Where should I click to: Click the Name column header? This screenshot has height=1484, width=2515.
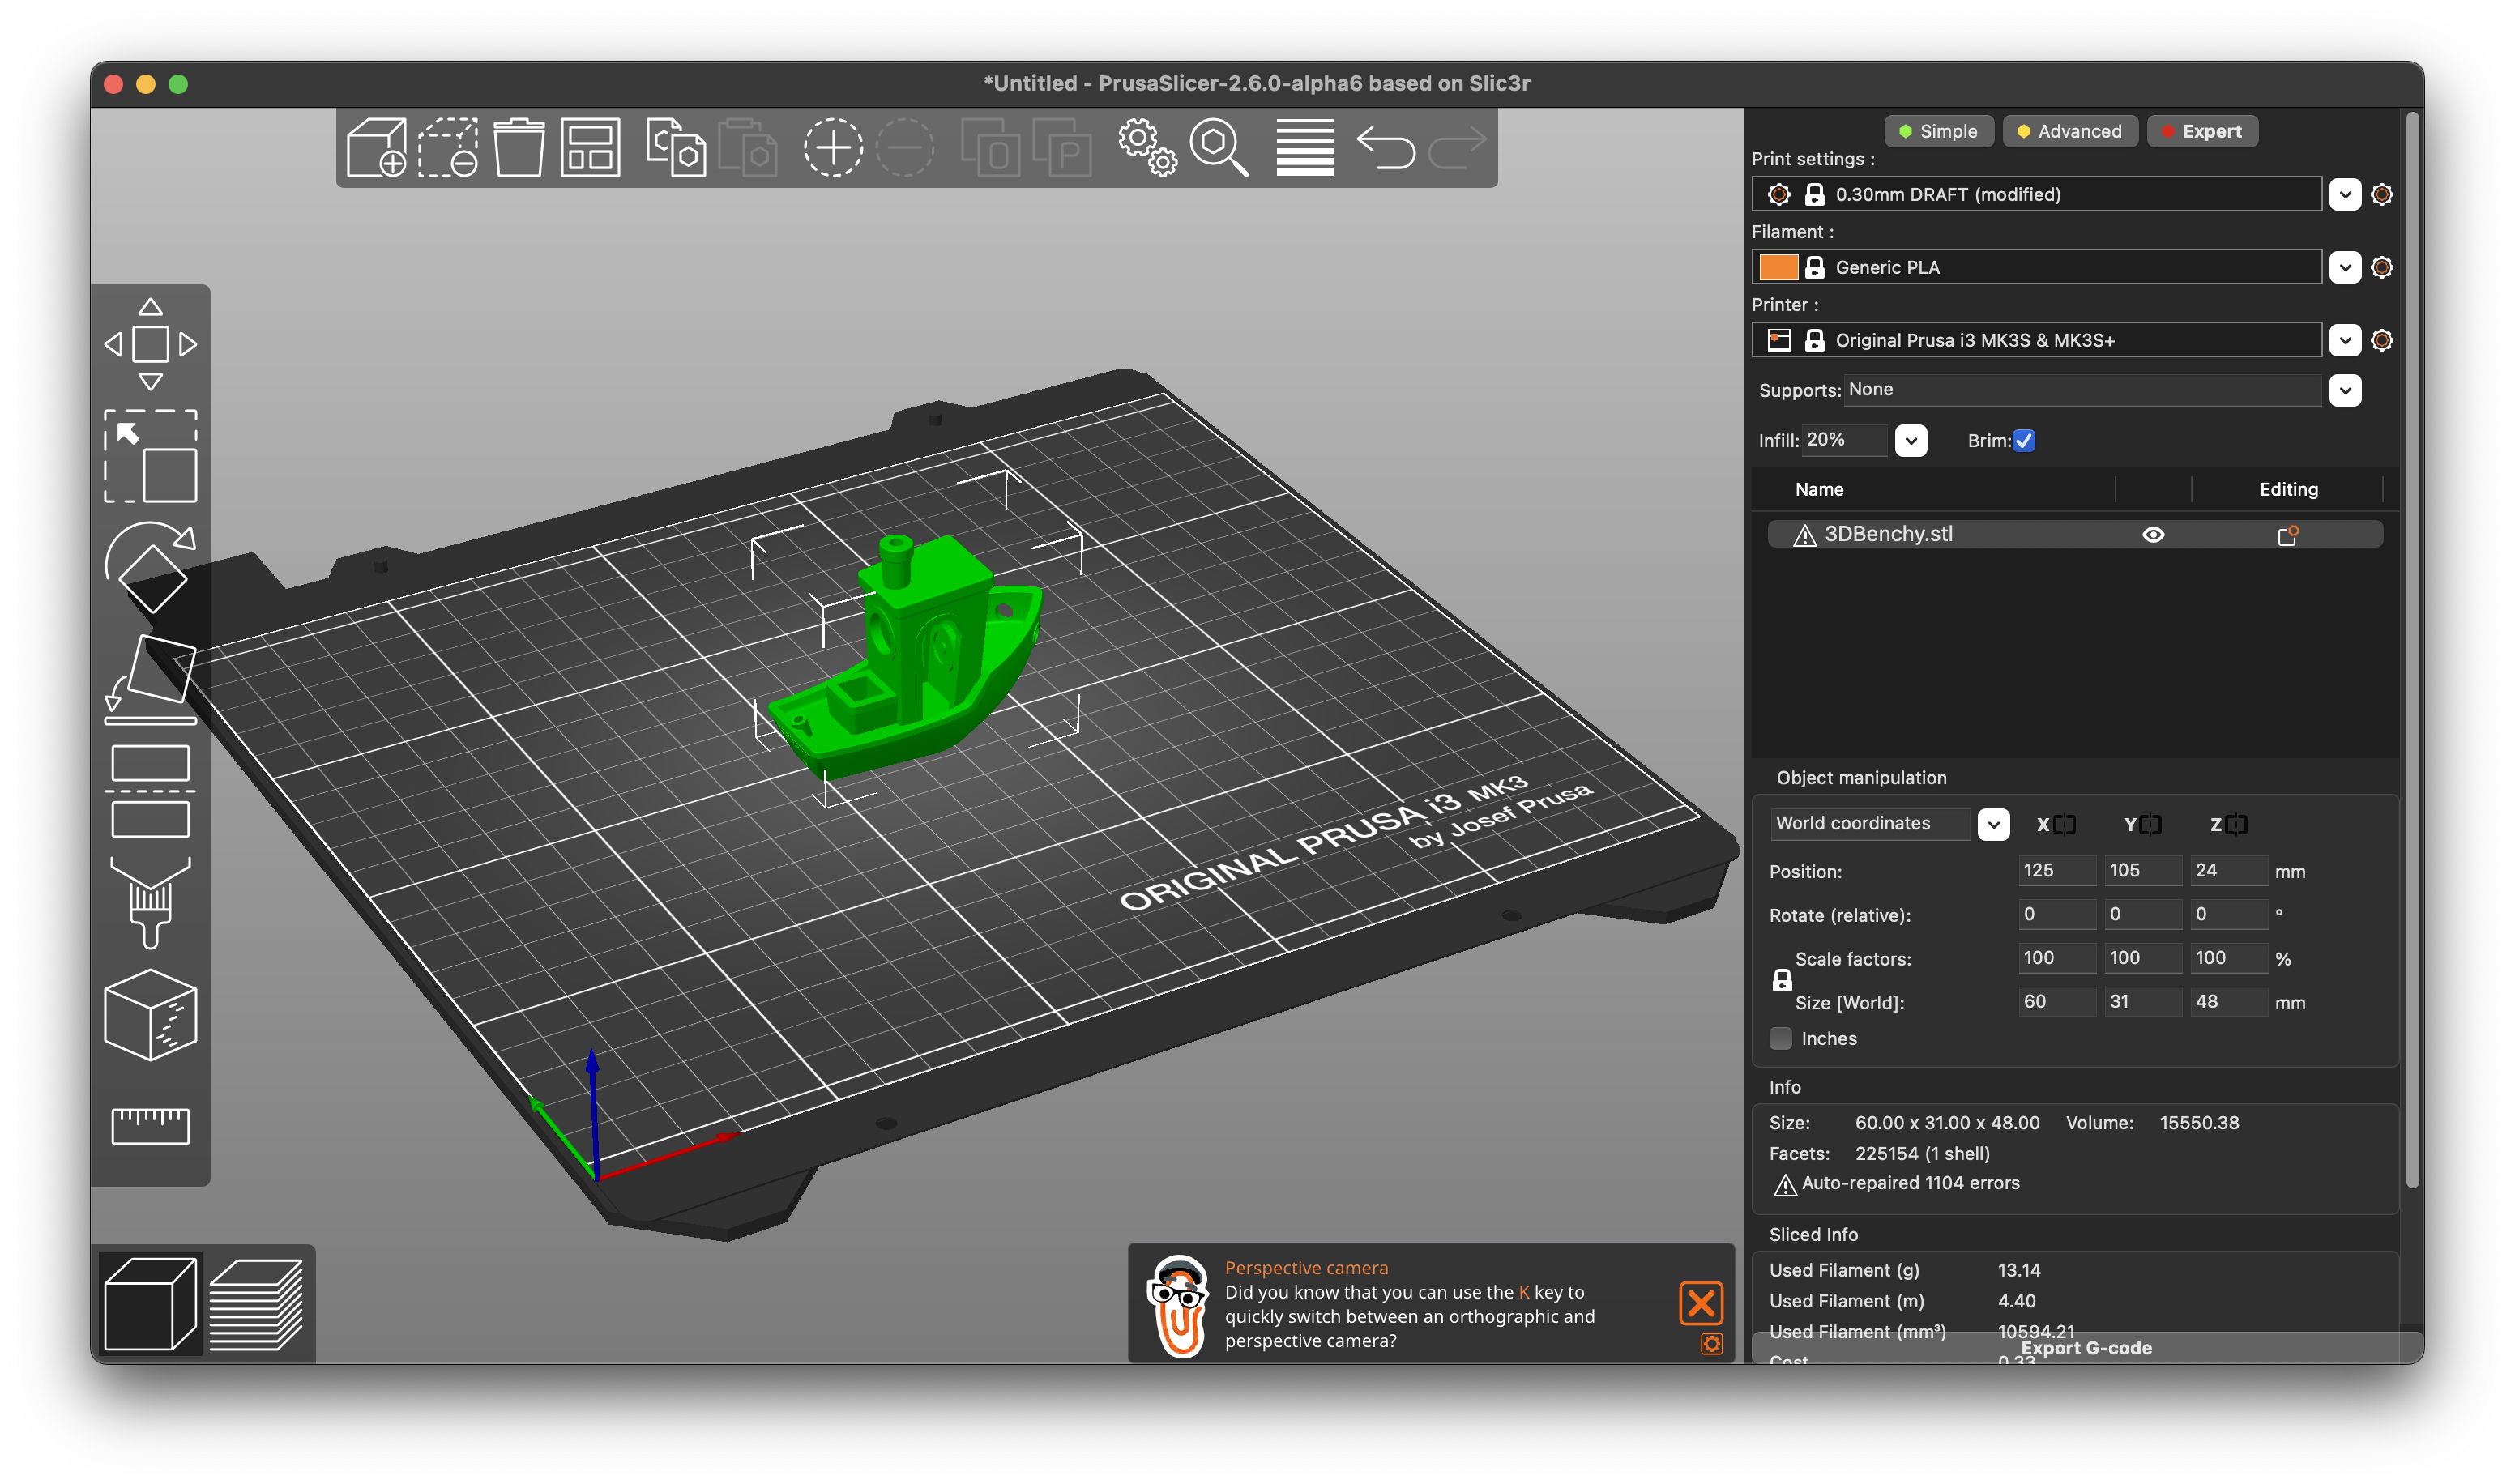(1818, 489)
